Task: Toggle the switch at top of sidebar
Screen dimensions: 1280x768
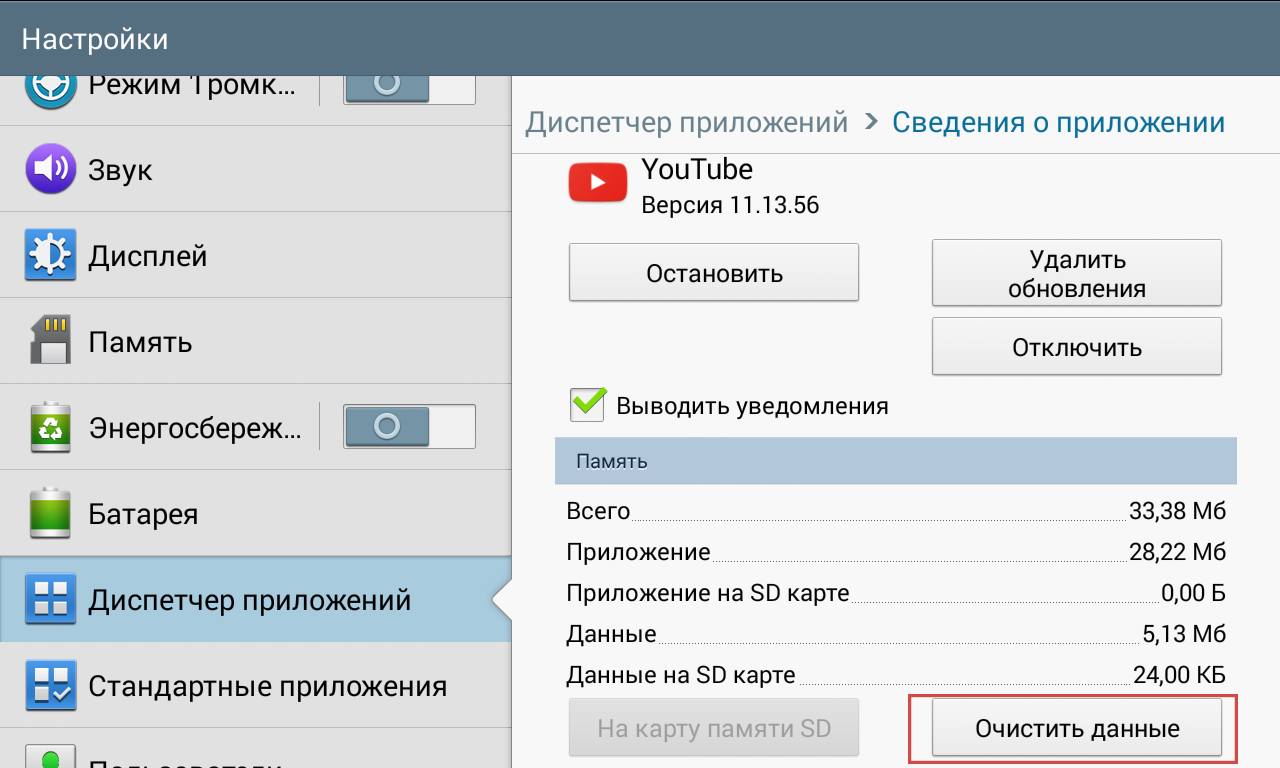Action: pos(409,86)
